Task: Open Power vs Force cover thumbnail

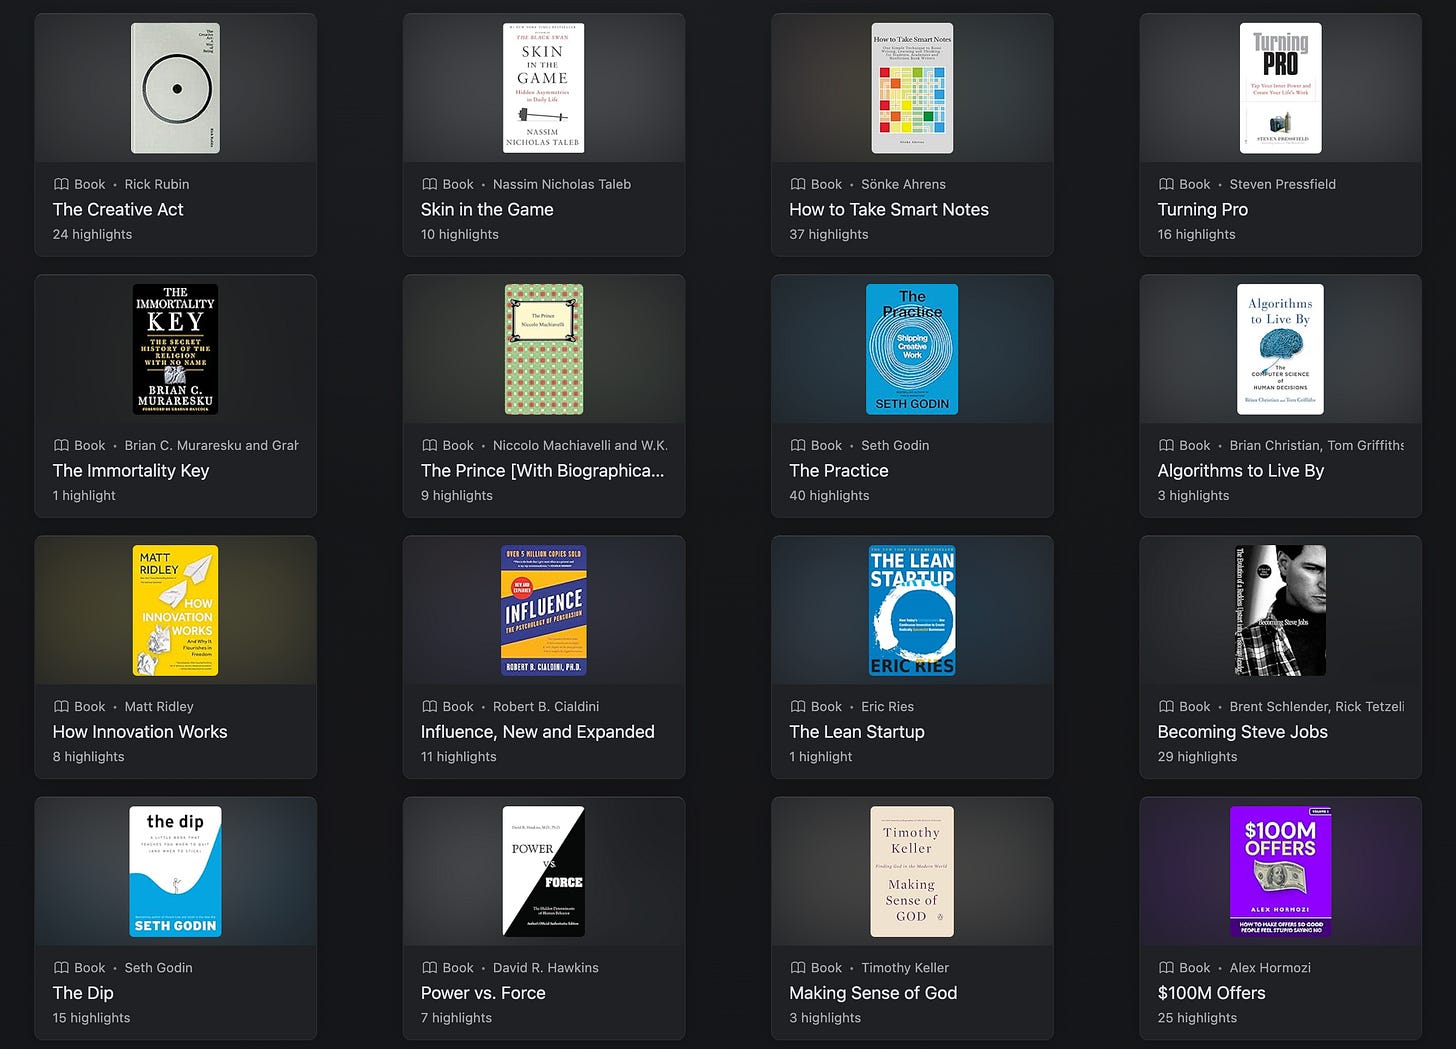Action: [543, 871]
